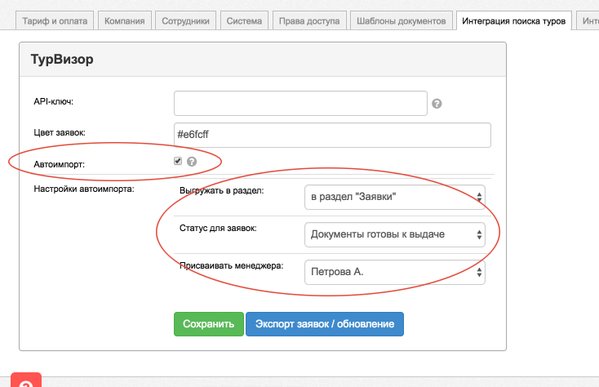
Task: Click the Настройки автоимпорта label
Action: click(84, 189)
